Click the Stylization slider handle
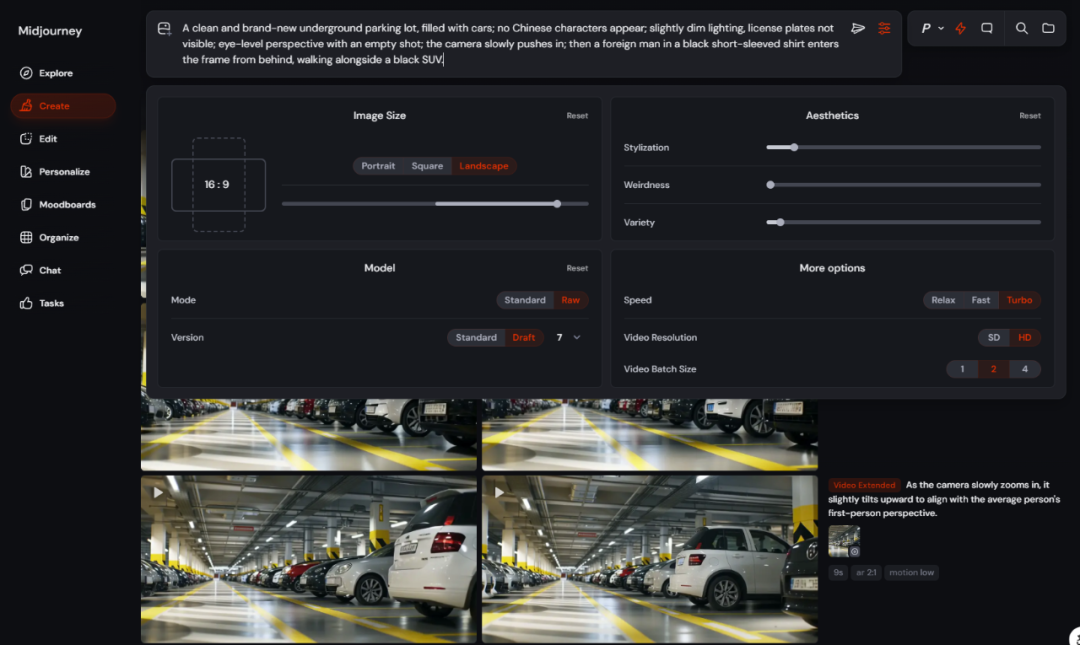The height and width of the screenshot is (645, 1080). [x=794, y=148]
